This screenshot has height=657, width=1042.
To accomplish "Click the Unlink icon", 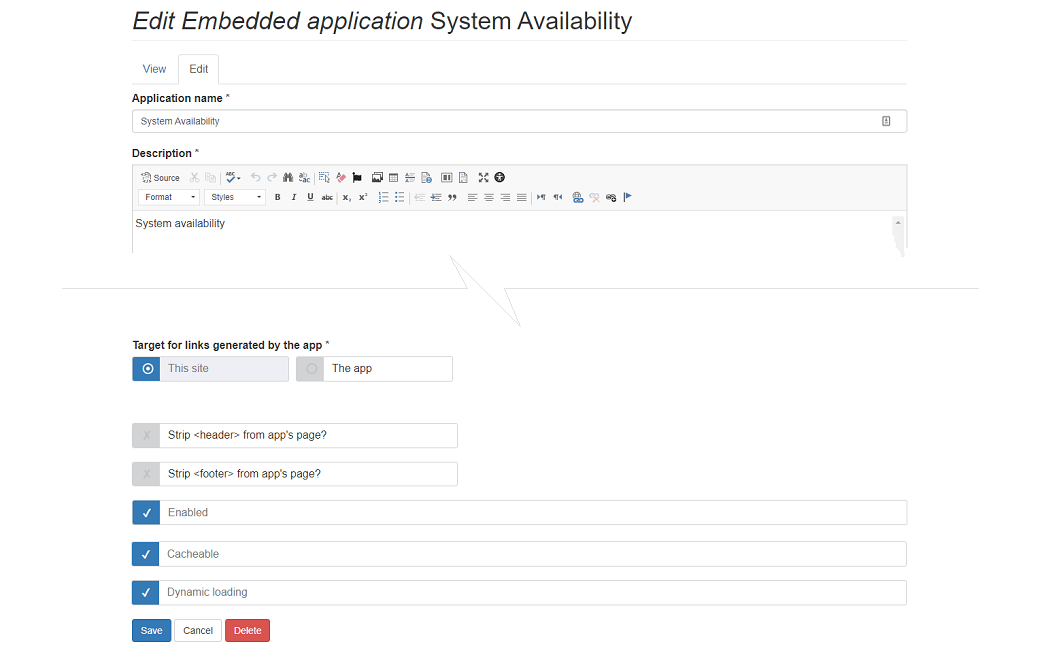I will (x=594, y=197).
